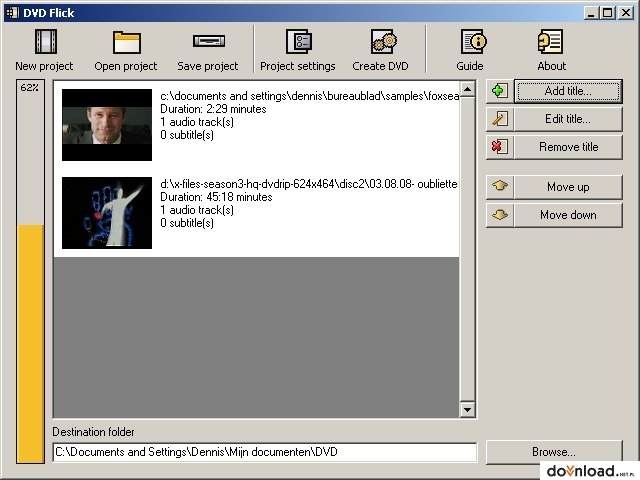Click the "Destination folder" label
The width and height of the screenshot is (640, 480).
point(93,432)
